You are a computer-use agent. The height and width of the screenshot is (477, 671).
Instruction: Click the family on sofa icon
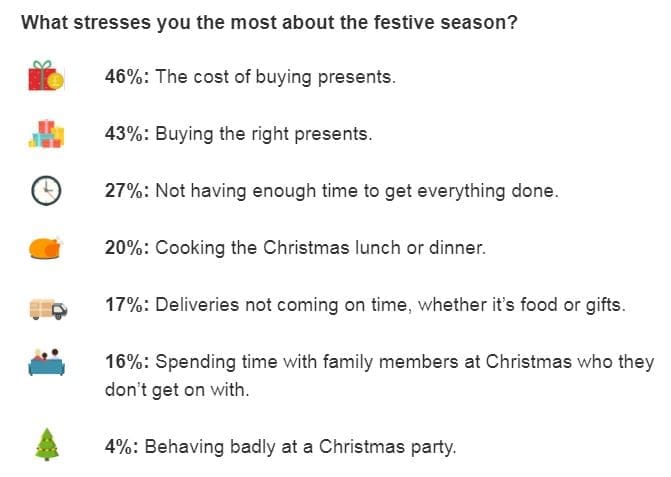(x=46, y=363)
